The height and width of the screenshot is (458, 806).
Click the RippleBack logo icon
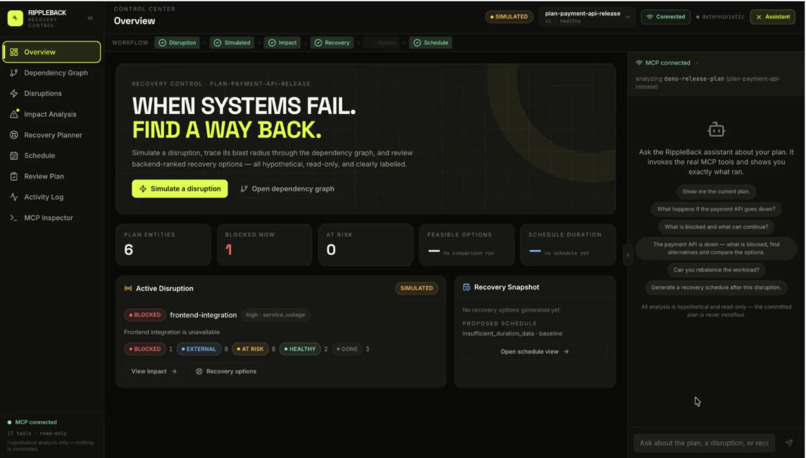[15, 18]
